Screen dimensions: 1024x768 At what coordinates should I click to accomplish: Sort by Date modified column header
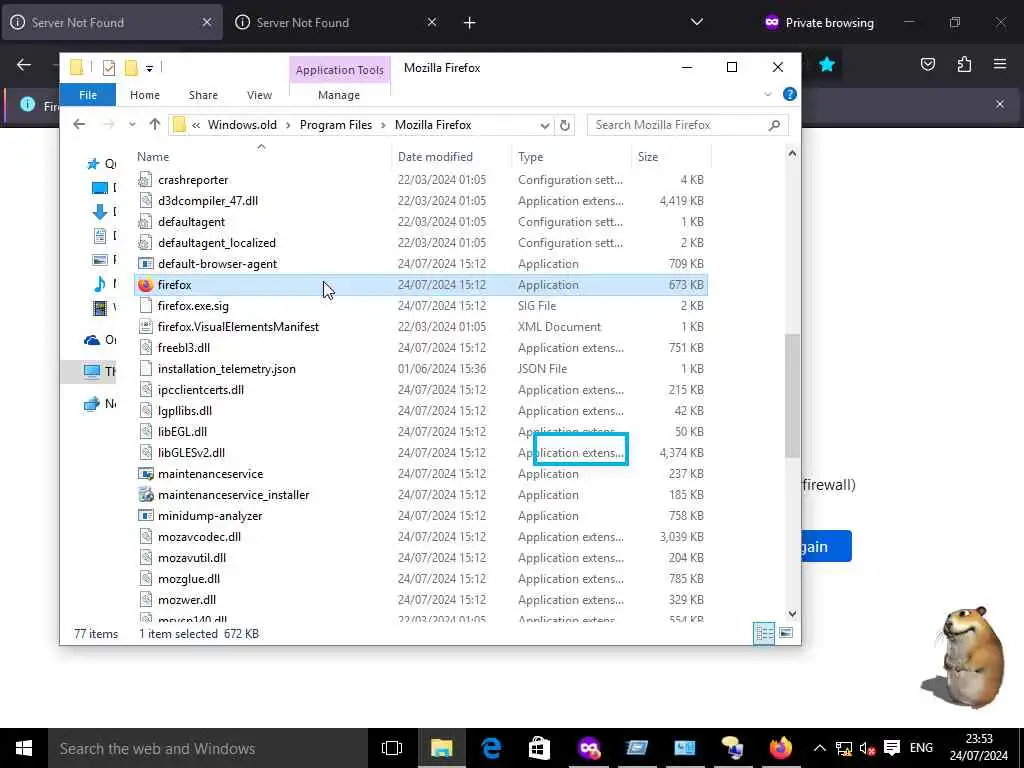(435, 157)
